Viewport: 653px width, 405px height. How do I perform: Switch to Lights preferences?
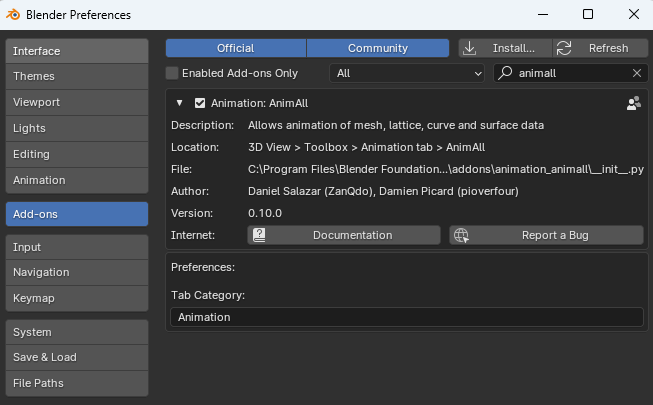pyautogui.click(x=77, y=128)
